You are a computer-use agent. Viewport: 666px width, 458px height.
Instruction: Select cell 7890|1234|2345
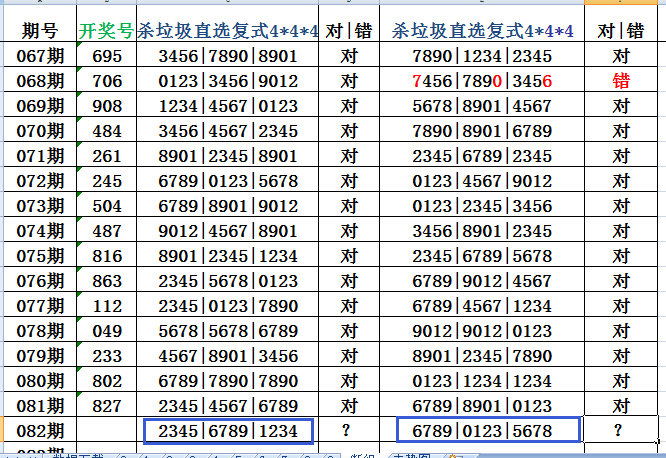pos(482,56)
